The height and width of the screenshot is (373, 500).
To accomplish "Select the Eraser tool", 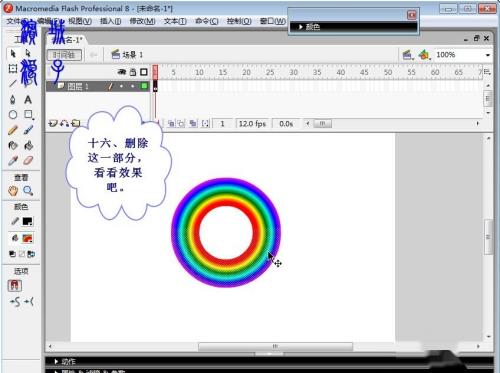I will [x=28, y=161].
